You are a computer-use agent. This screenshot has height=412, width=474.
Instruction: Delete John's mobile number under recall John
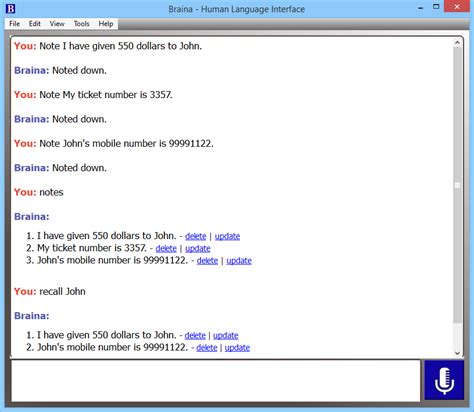click(x=207, y=348)
